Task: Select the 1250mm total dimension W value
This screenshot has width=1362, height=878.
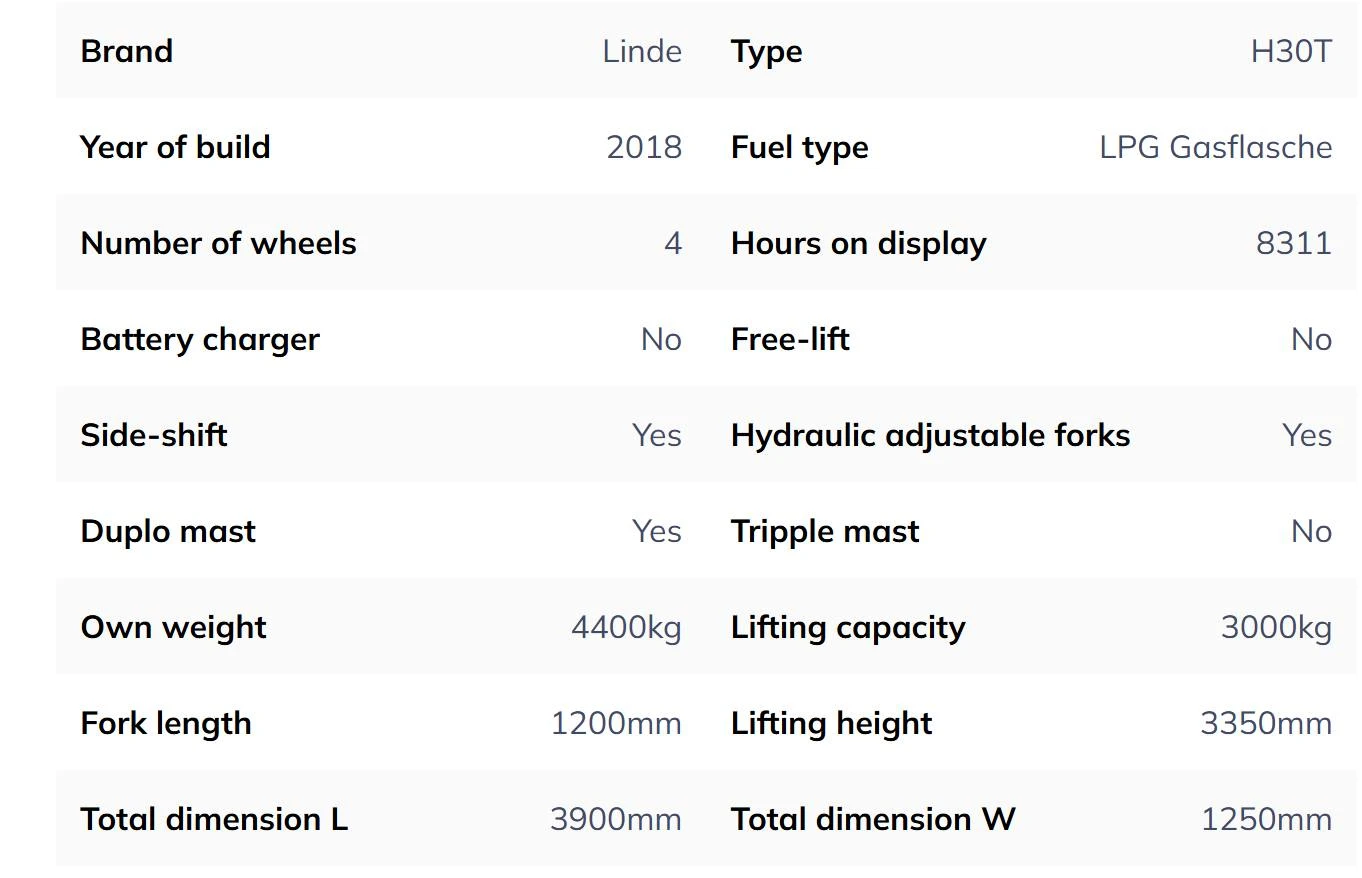Action: (1266, 819)
